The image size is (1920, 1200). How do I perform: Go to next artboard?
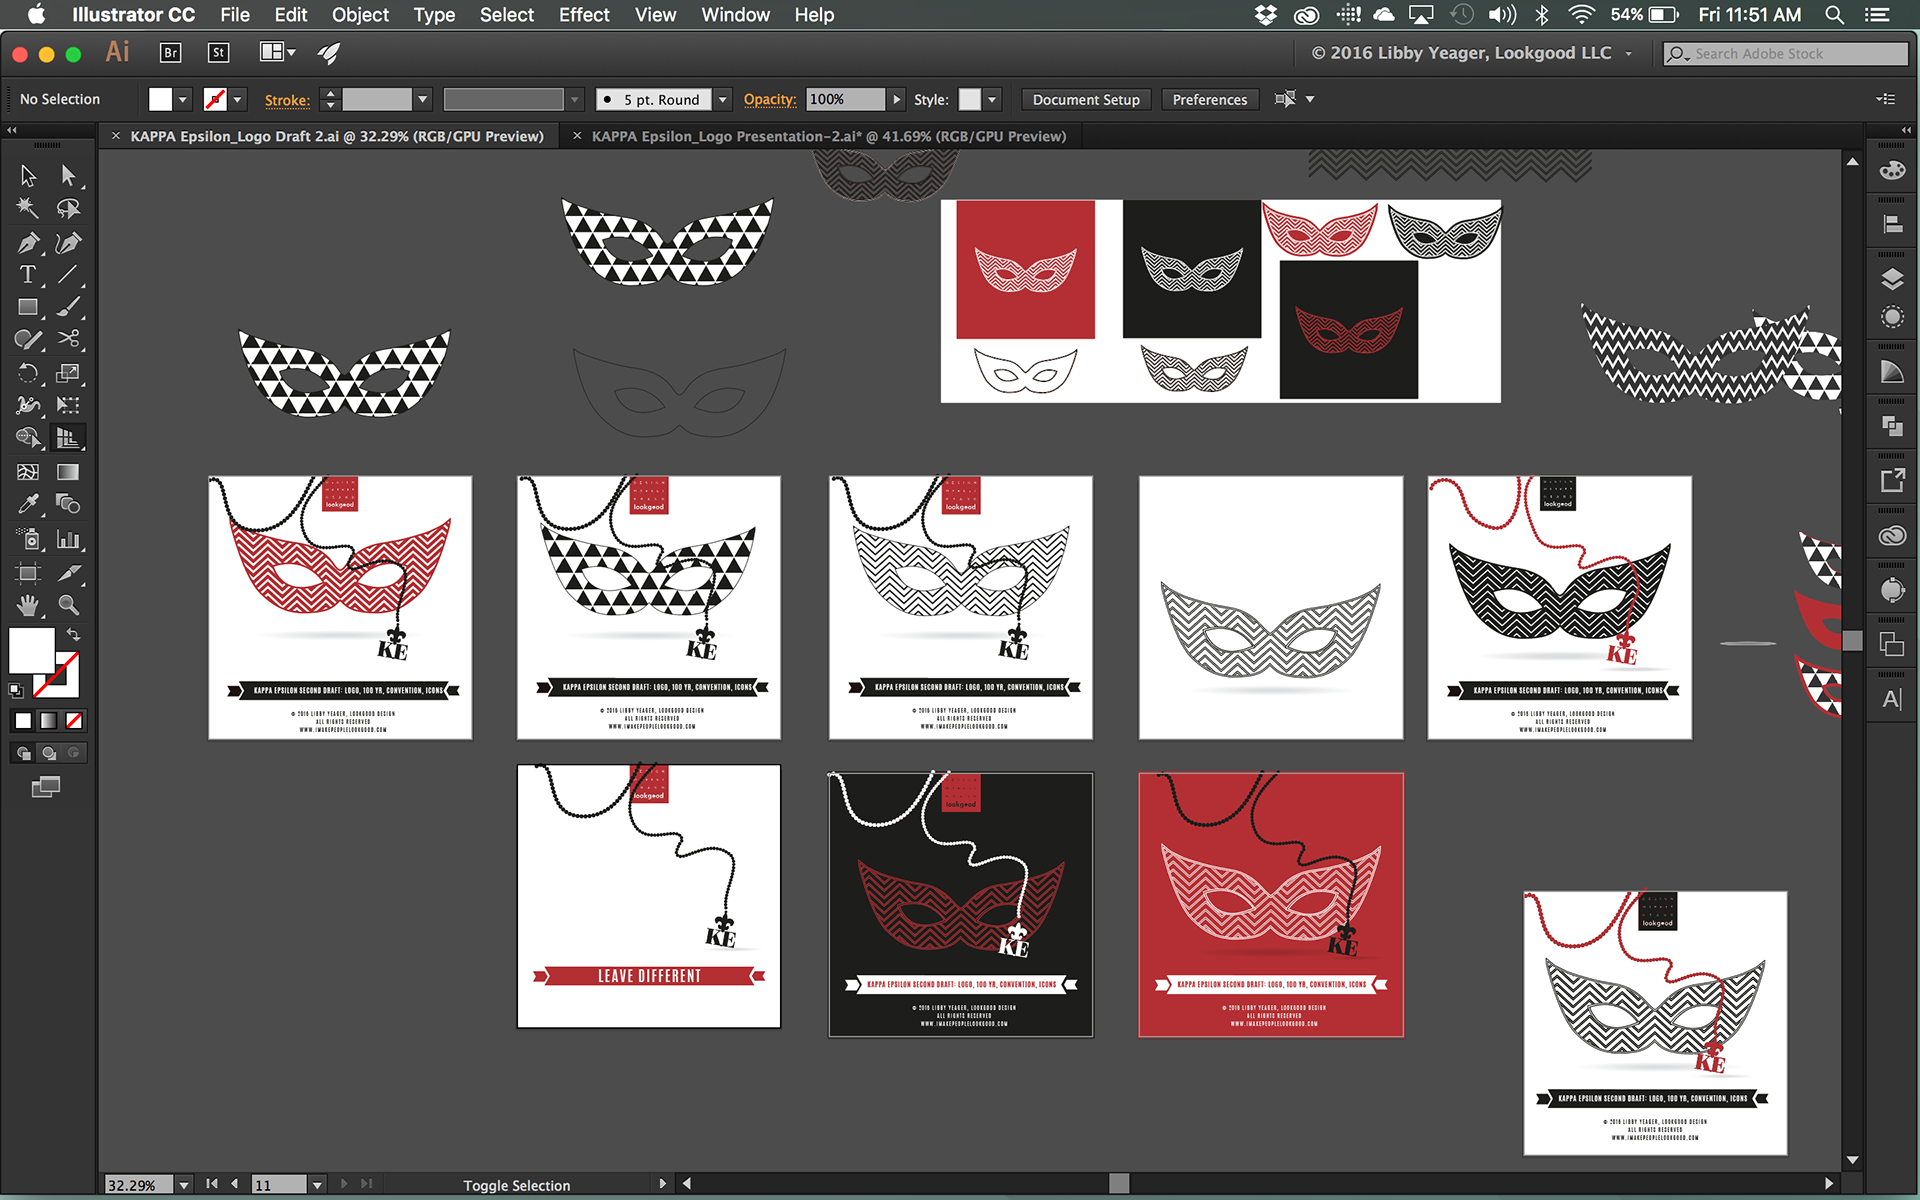tap(344, 1184)
